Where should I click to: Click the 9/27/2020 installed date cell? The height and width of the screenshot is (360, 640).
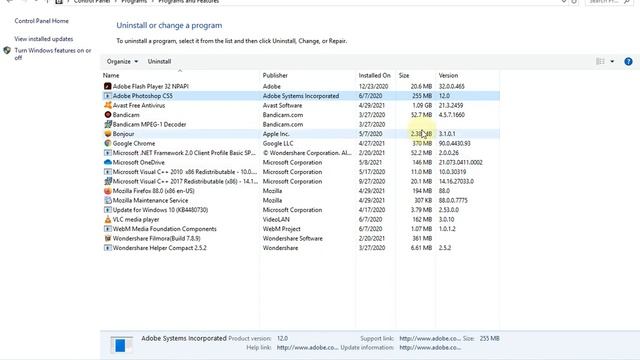click(x=371, y=181)
